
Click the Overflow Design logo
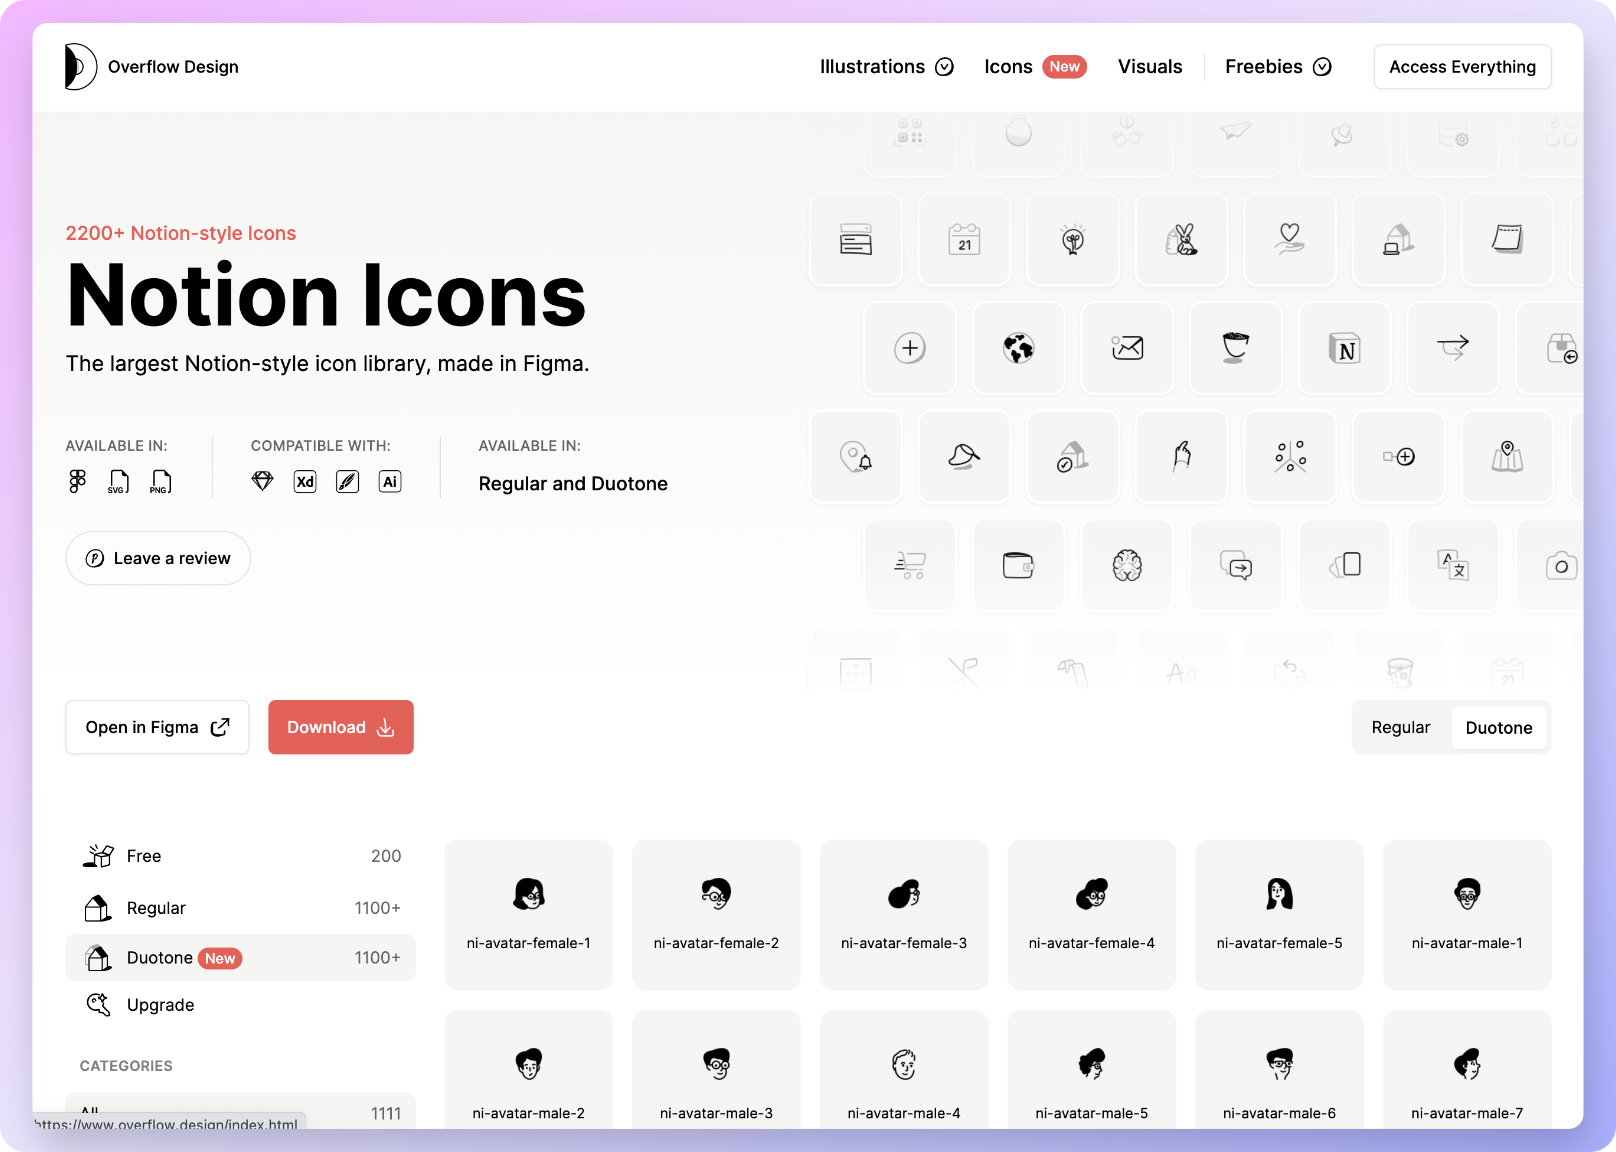(152, 67)
